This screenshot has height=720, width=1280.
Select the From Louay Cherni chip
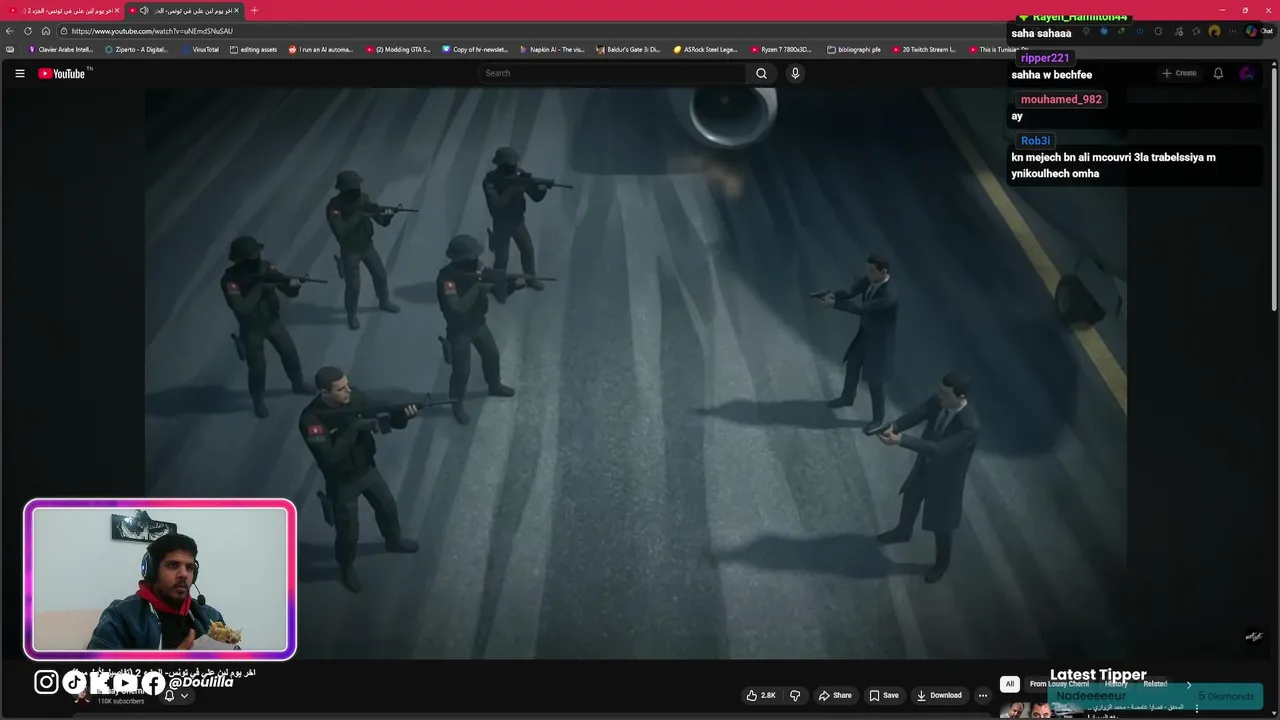(x=1059, y=684)
